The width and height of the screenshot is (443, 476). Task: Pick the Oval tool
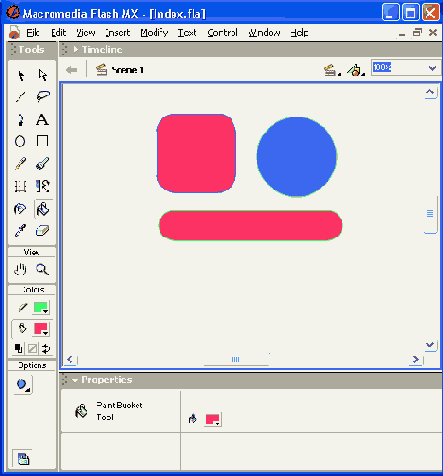(20, 141)
